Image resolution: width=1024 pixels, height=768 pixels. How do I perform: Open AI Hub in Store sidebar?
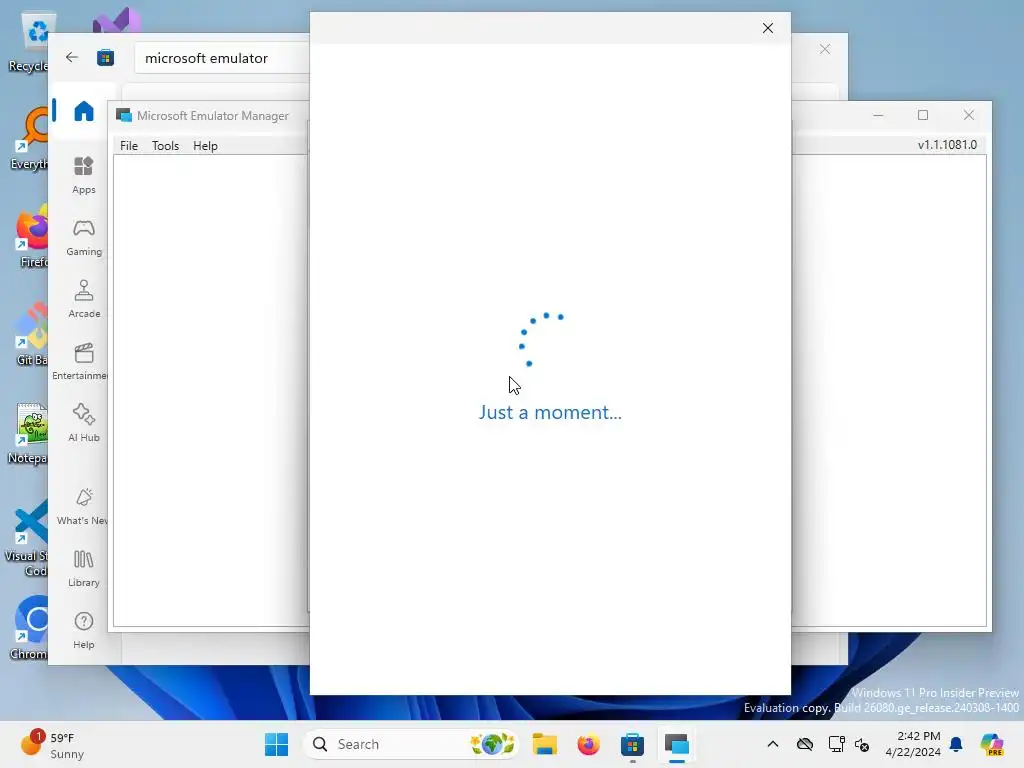[84, 423]
